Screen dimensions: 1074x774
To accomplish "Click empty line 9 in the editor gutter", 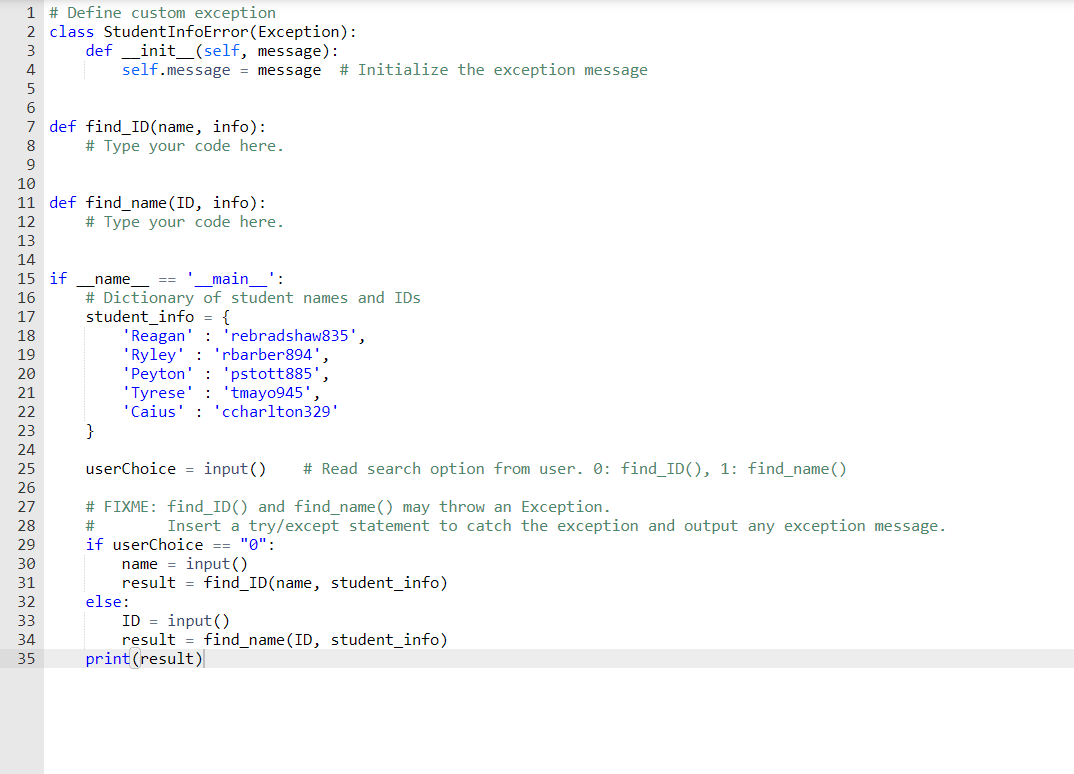I will (30, 165).
